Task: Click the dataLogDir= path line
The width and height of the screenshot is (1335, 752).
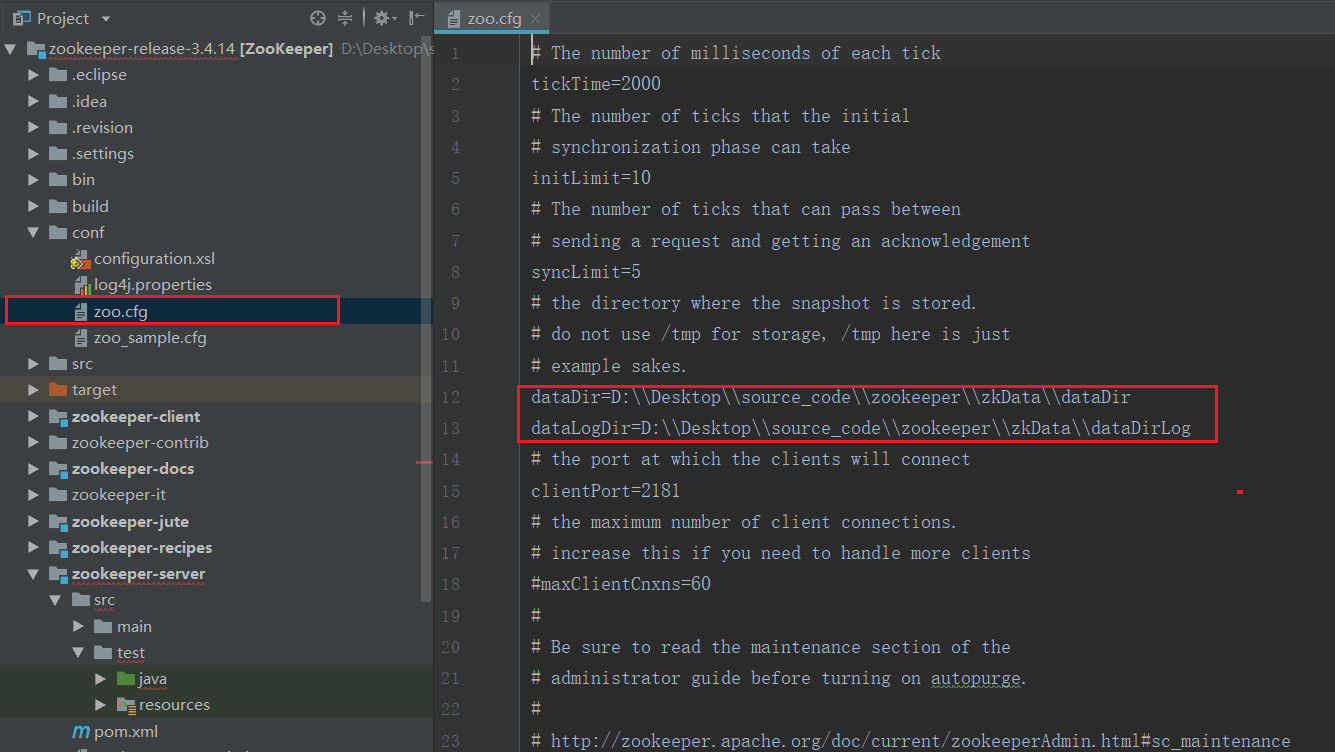Action: coord(861,428)
